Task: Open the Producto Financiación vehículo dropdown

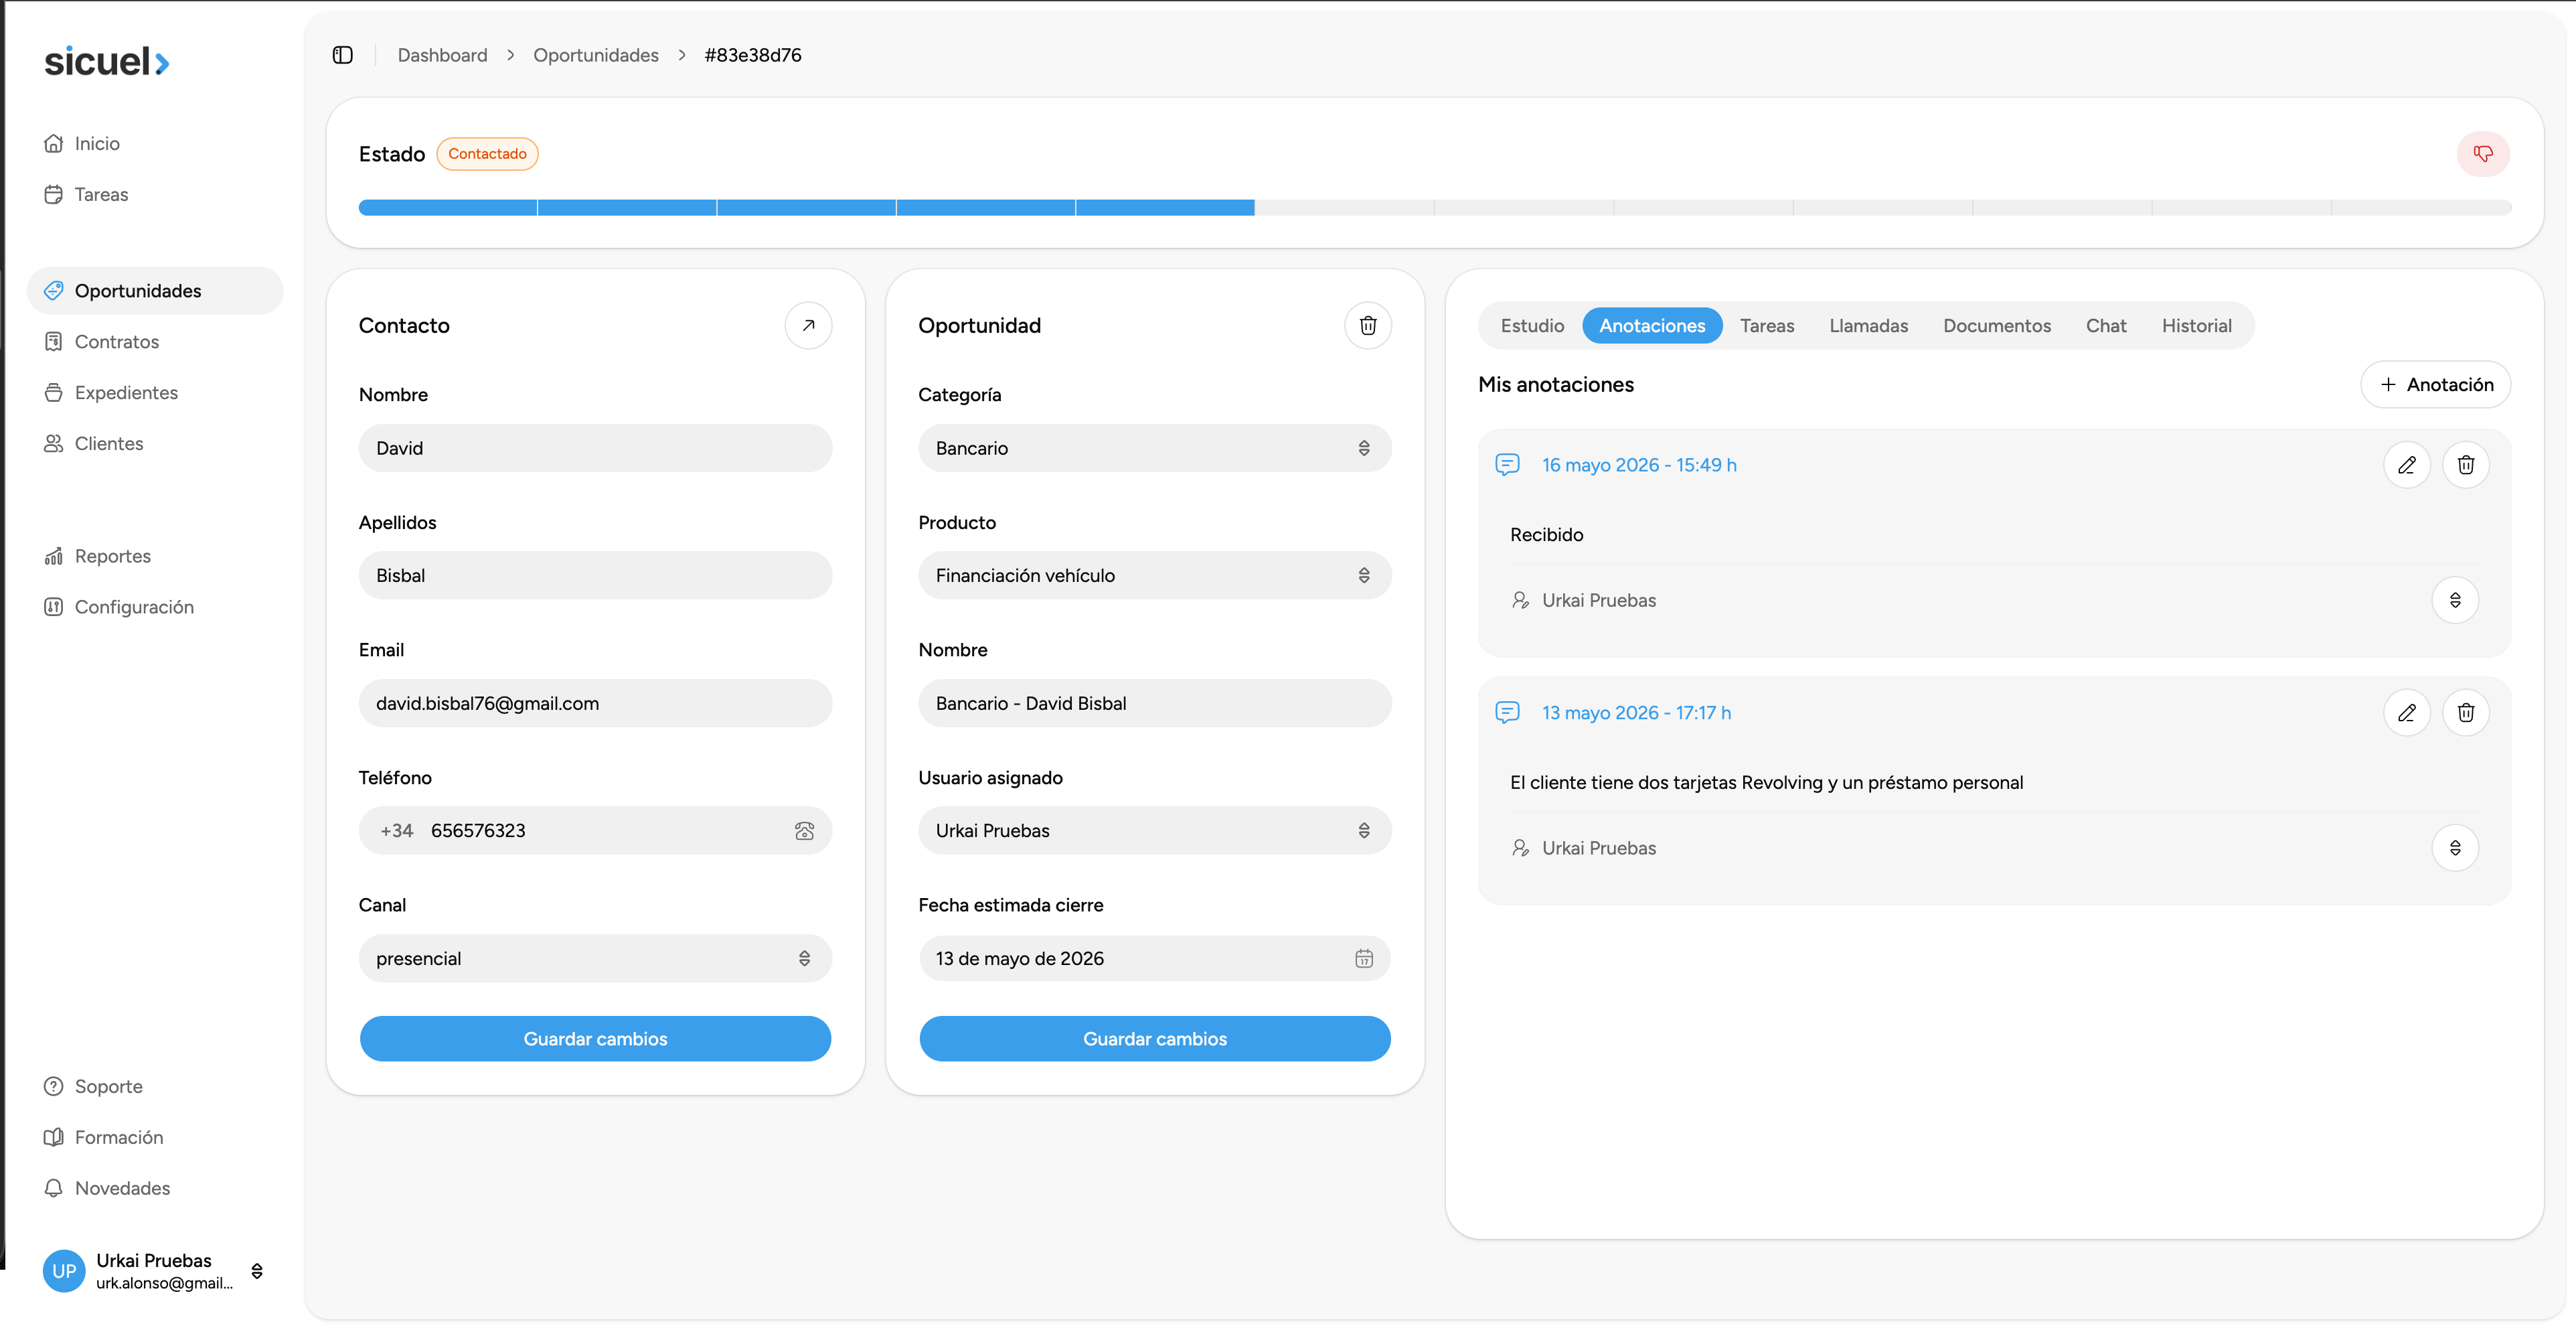Action: (x=1155, y=575)
